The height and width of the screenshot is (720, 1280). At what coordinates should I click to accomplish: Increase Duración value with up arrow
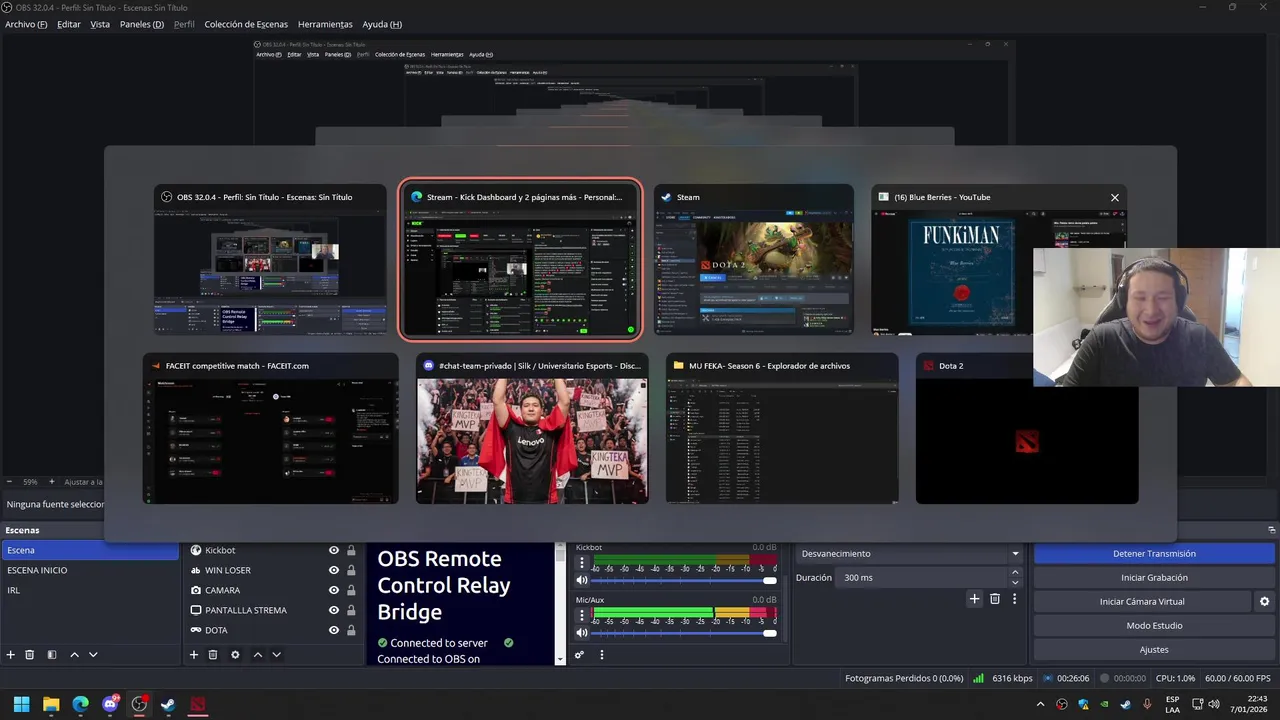(1016, 573)
